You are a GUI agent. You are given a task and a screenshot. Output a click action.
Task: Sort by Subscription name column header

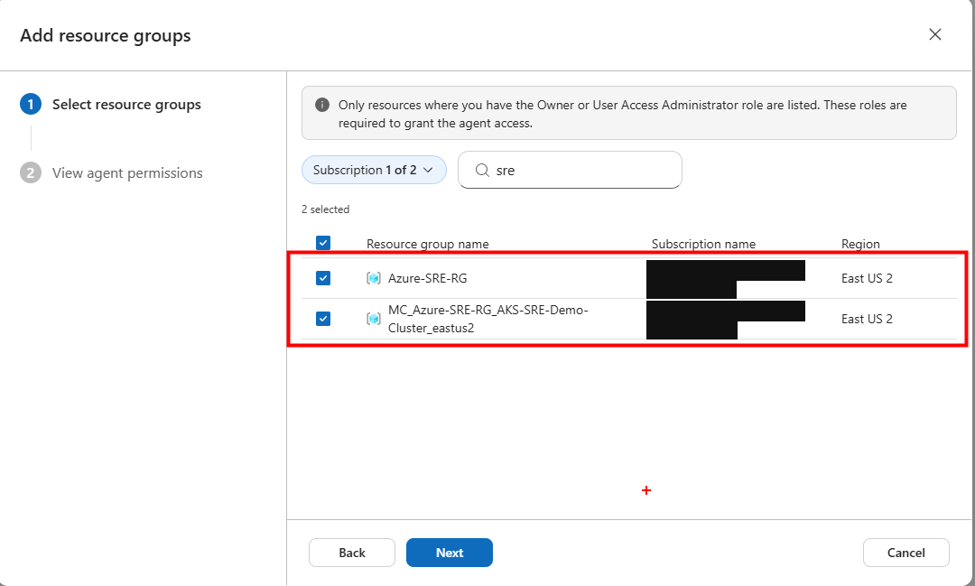(x=703, y=244)
